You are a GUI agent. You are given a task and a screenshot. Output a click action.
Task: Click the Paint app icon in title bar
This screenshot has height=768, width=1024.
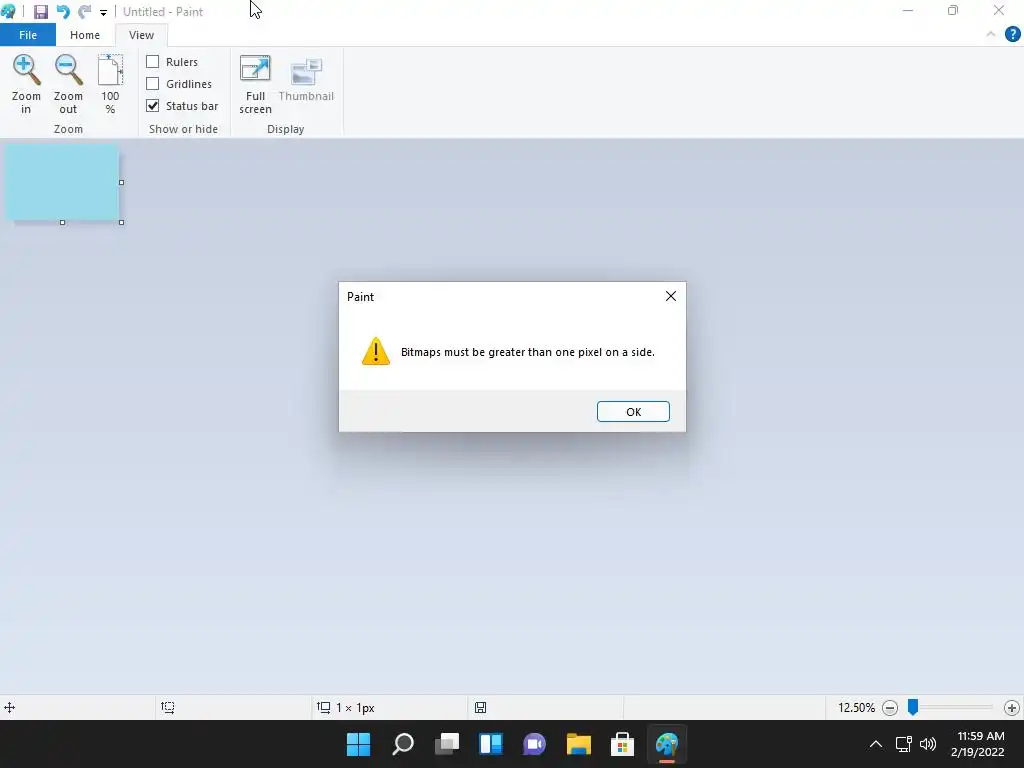click(x=8, y=12)
